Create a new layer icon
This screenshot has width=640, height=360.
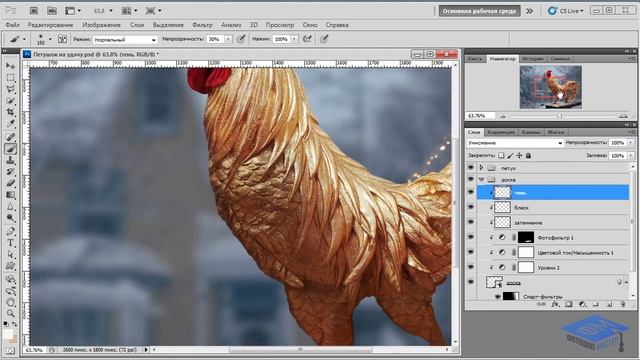point(609,304)
